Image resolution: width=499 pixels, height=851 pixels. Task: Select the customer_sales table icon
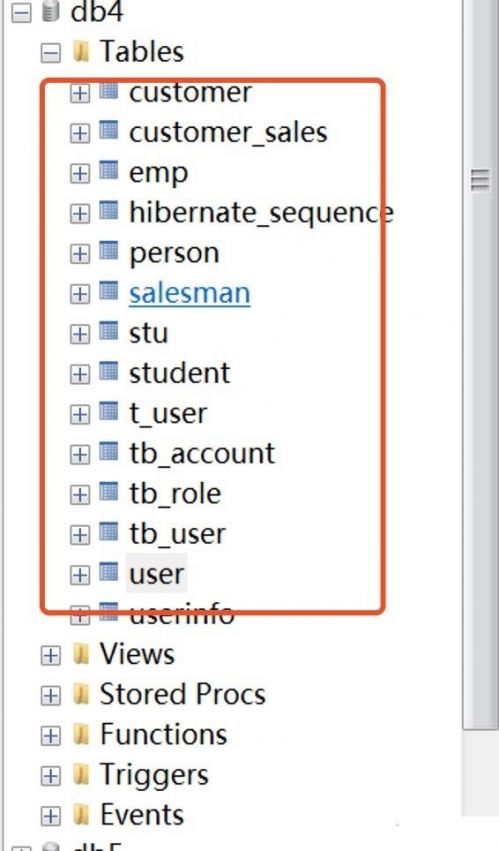pyautogui.click(x=109, y=131)
